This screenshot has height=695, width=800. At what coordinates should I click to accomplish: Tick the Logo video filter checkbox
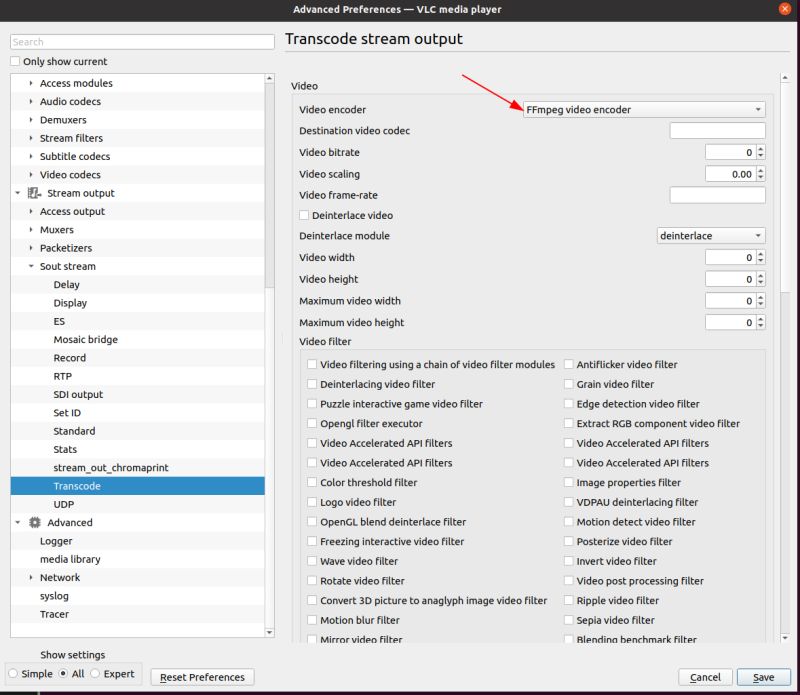click(312, 502)
